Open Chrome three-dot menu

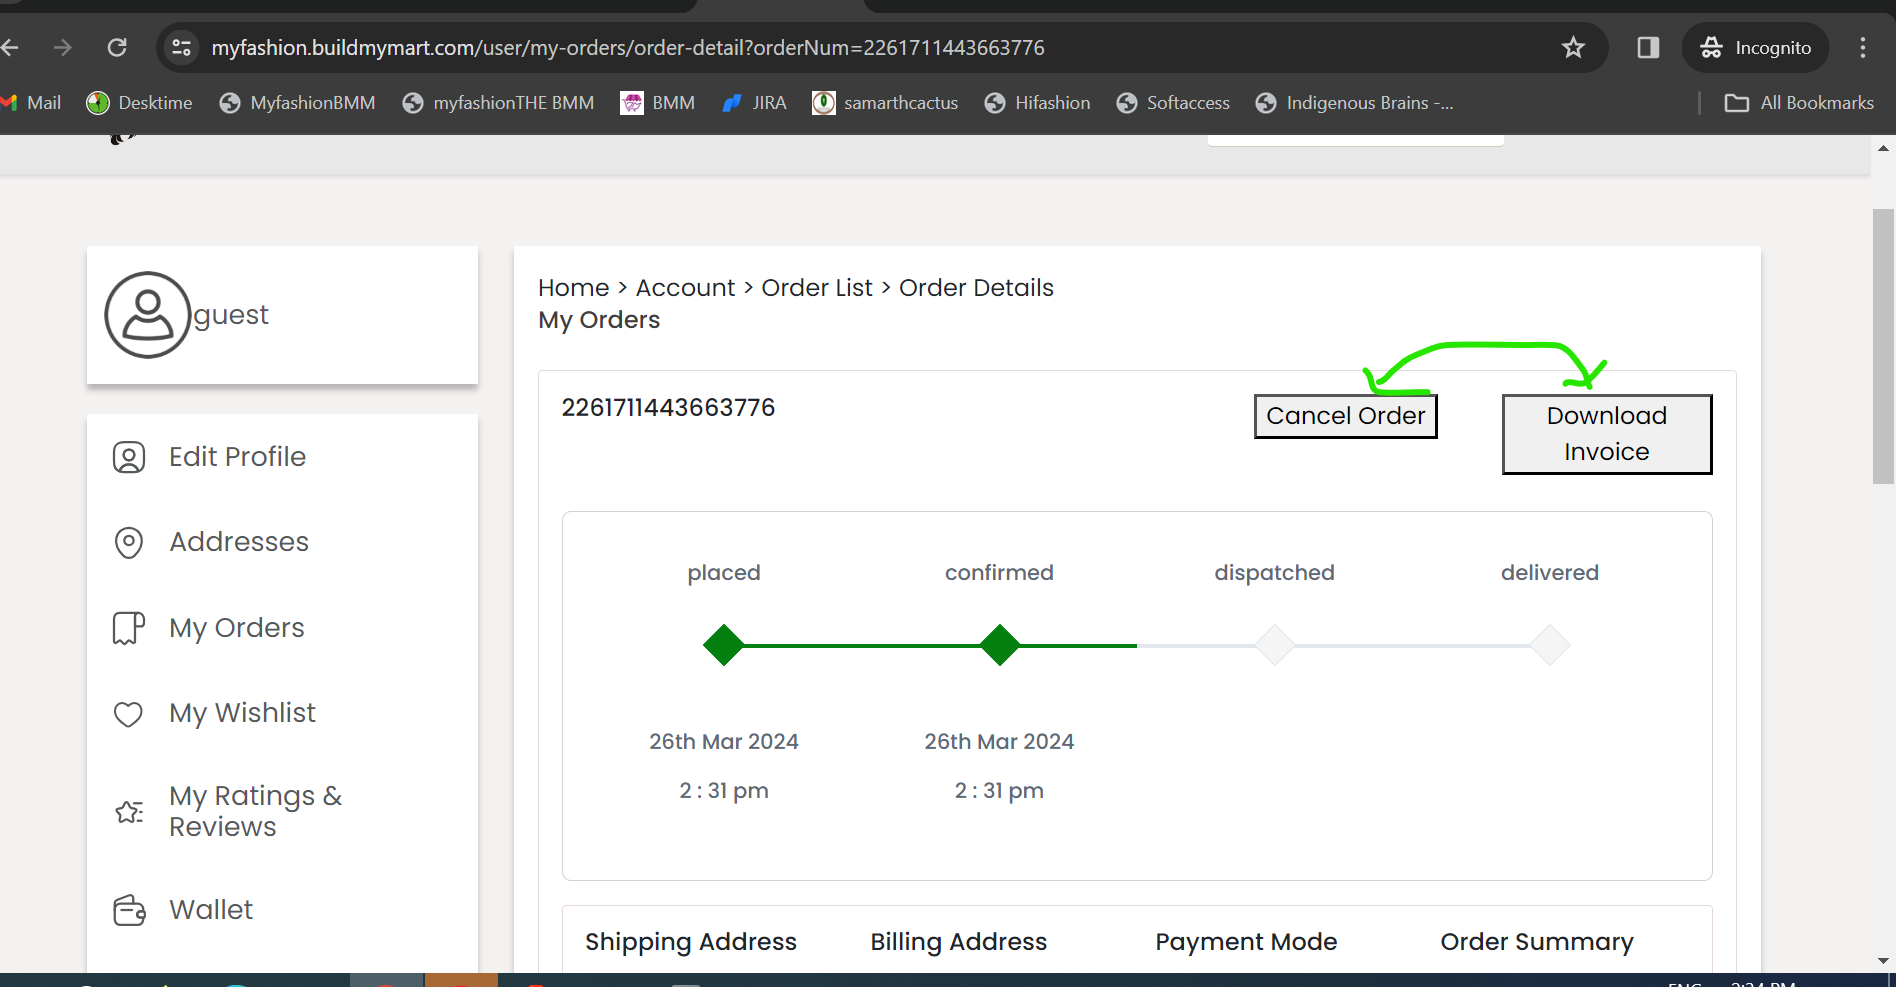pos(1862,47)
